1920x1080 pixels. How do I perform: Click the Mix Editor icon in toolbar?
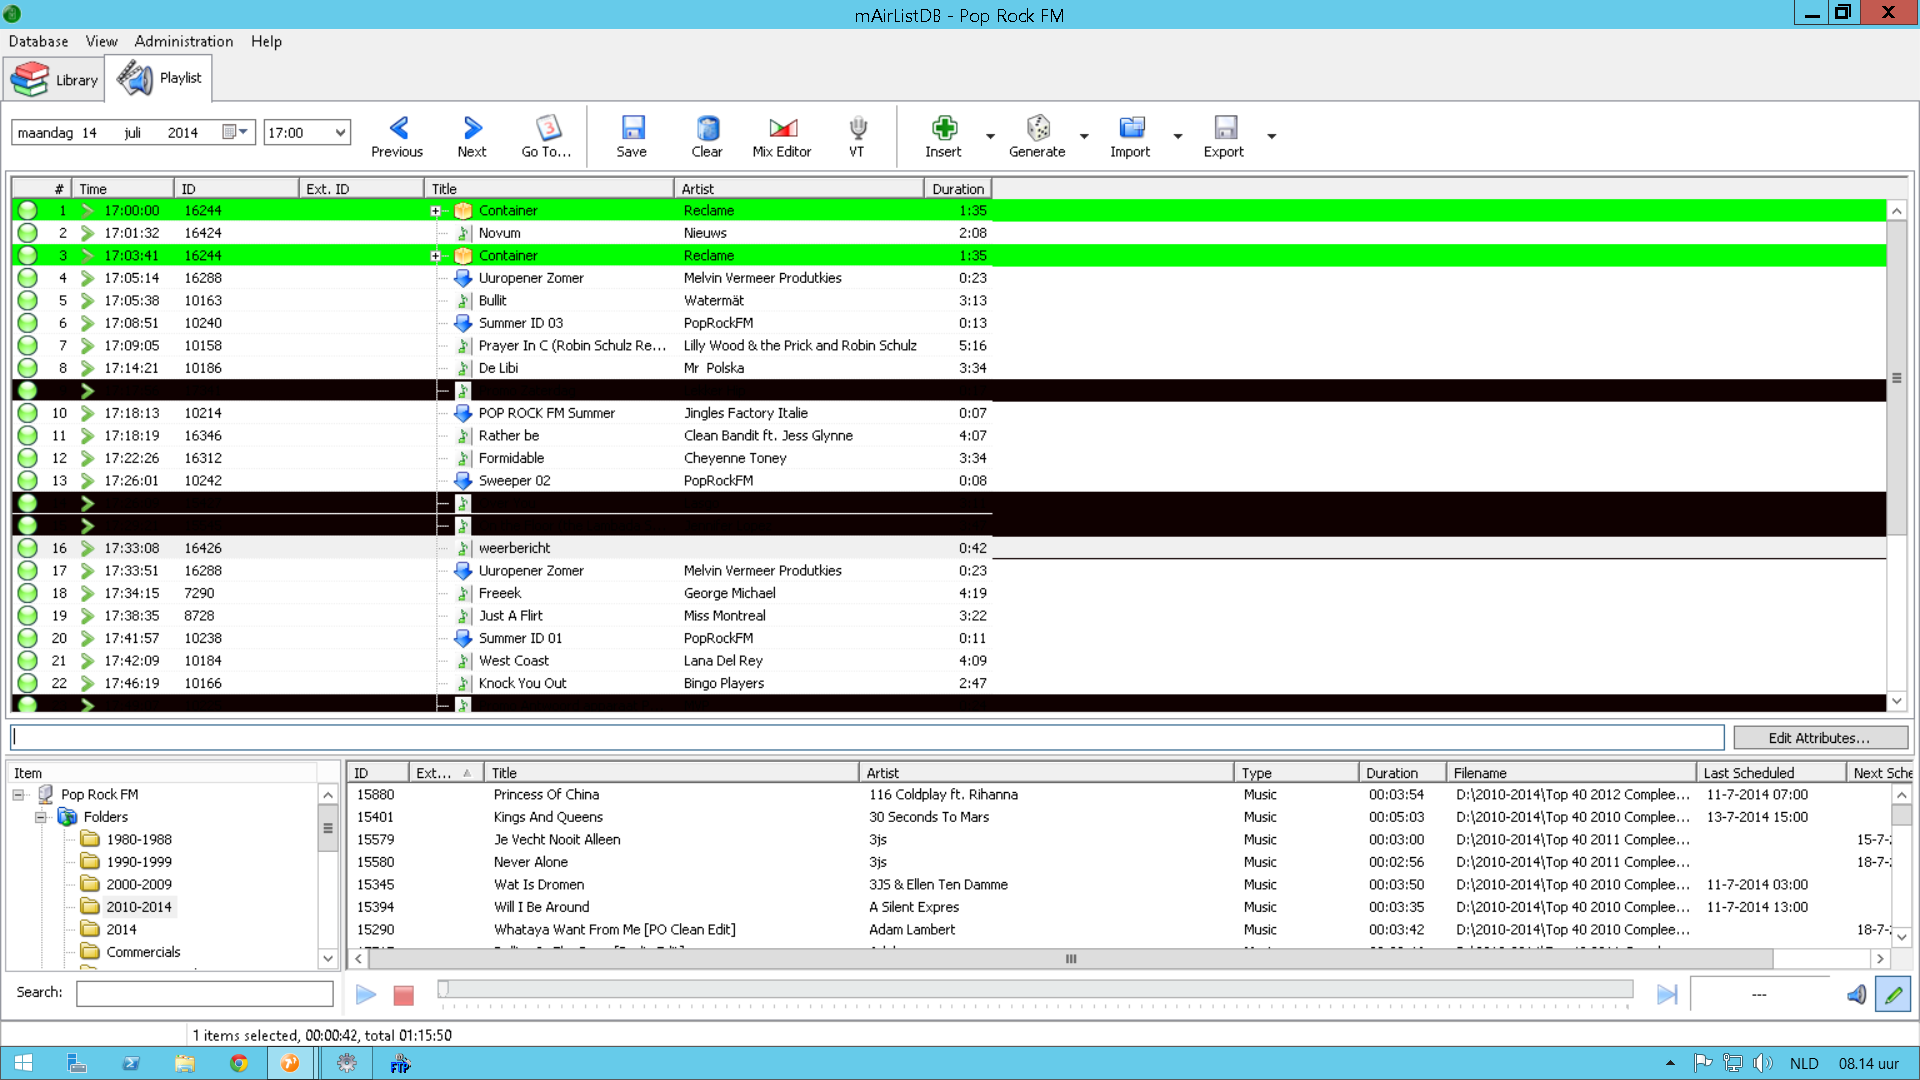point(781,136)
